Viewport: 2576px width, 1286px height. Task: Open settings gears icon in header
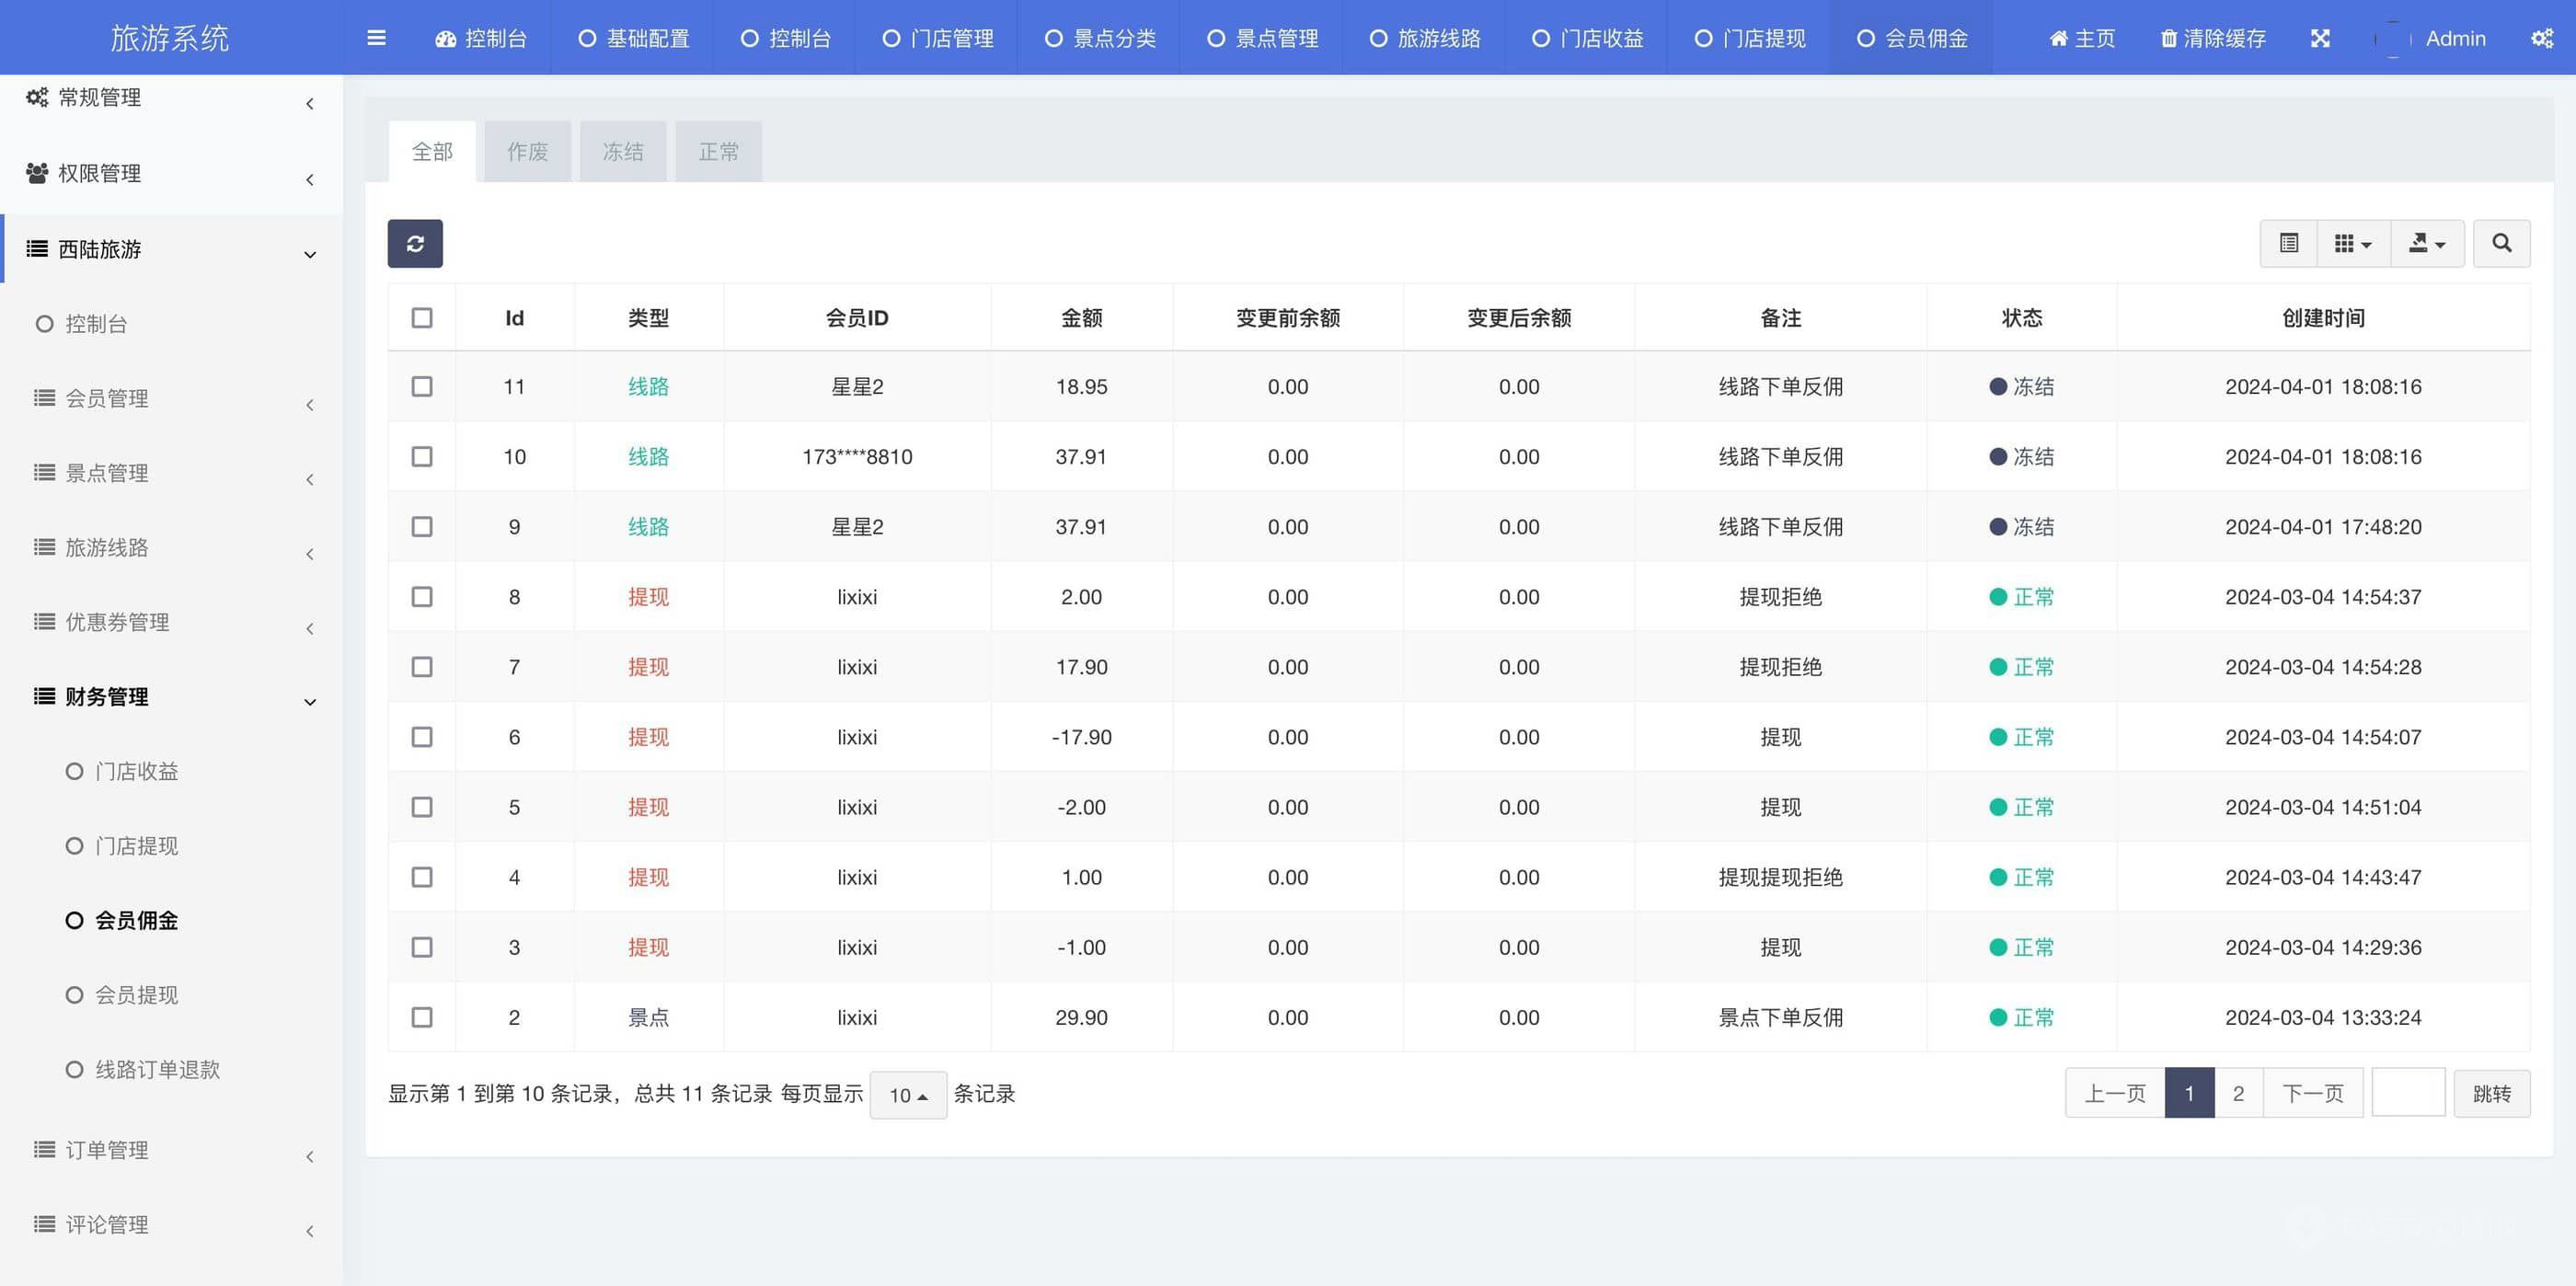pyautogui.click(x=2541, y=38)
